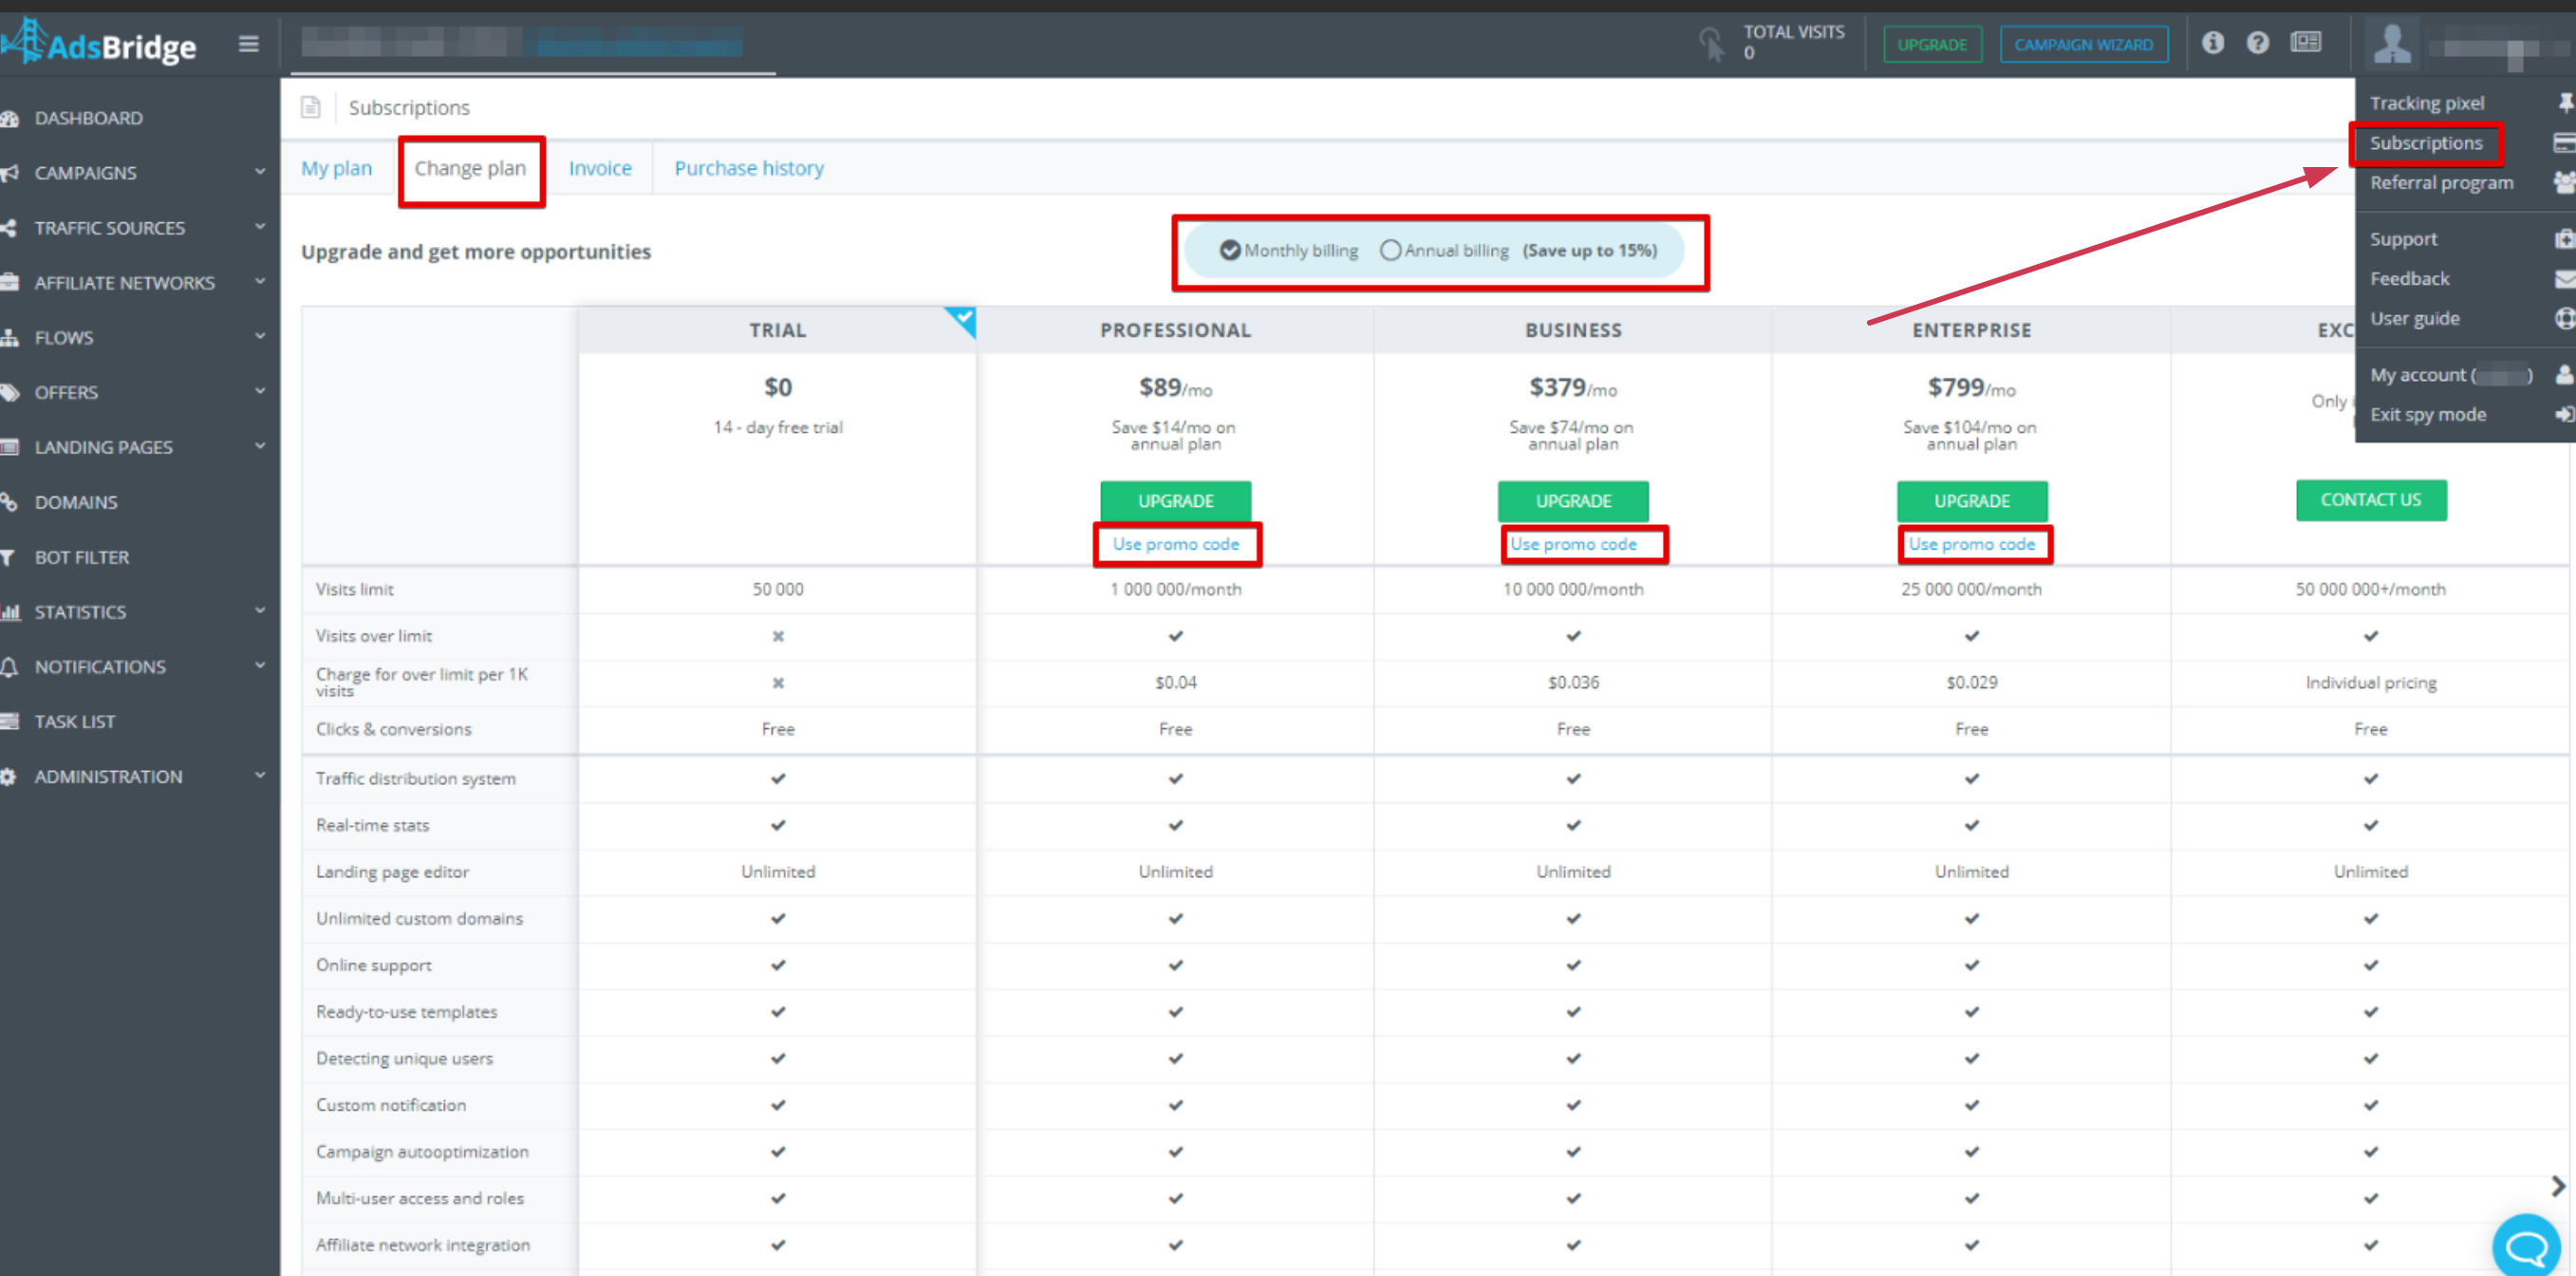Switch to the Invoice tab
This screenshot has height=1276, width=2576.
click(599, 167)
